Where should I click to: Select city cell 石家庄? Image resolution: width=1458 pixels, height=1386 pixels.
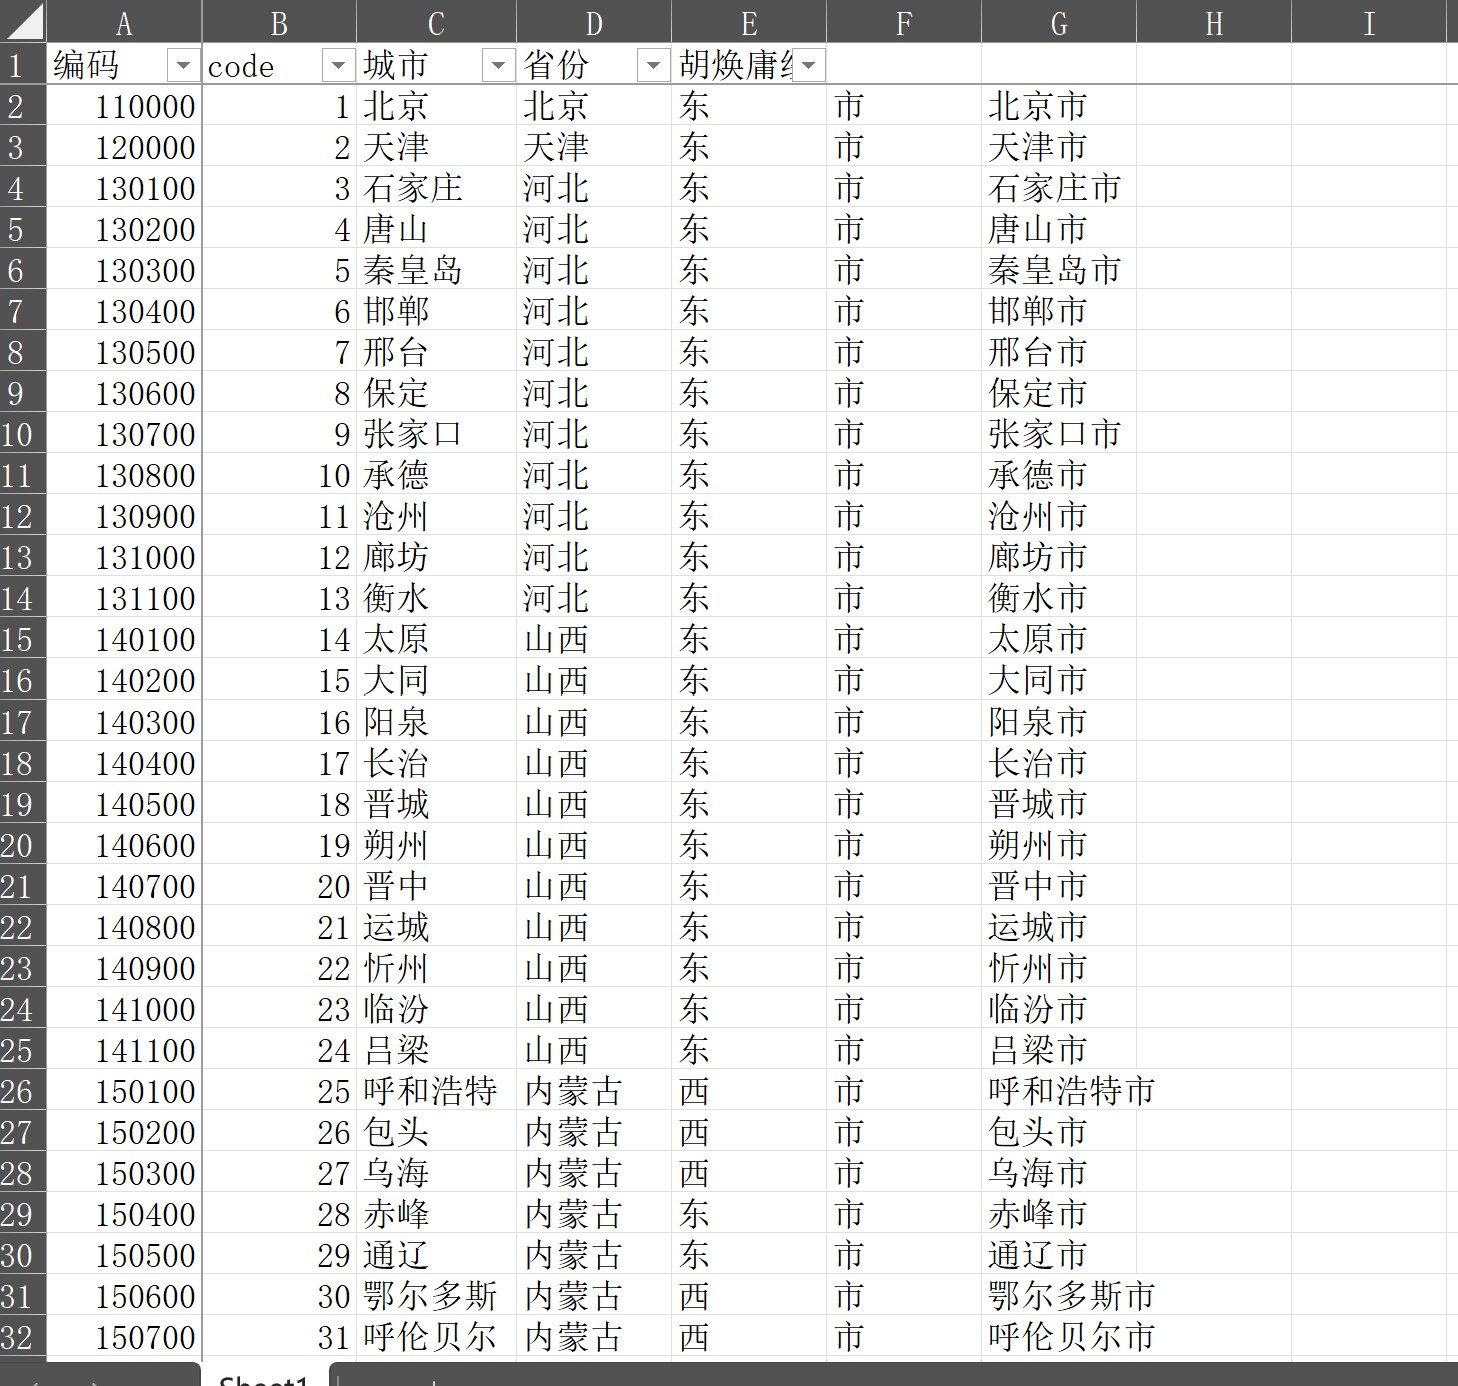436,188
